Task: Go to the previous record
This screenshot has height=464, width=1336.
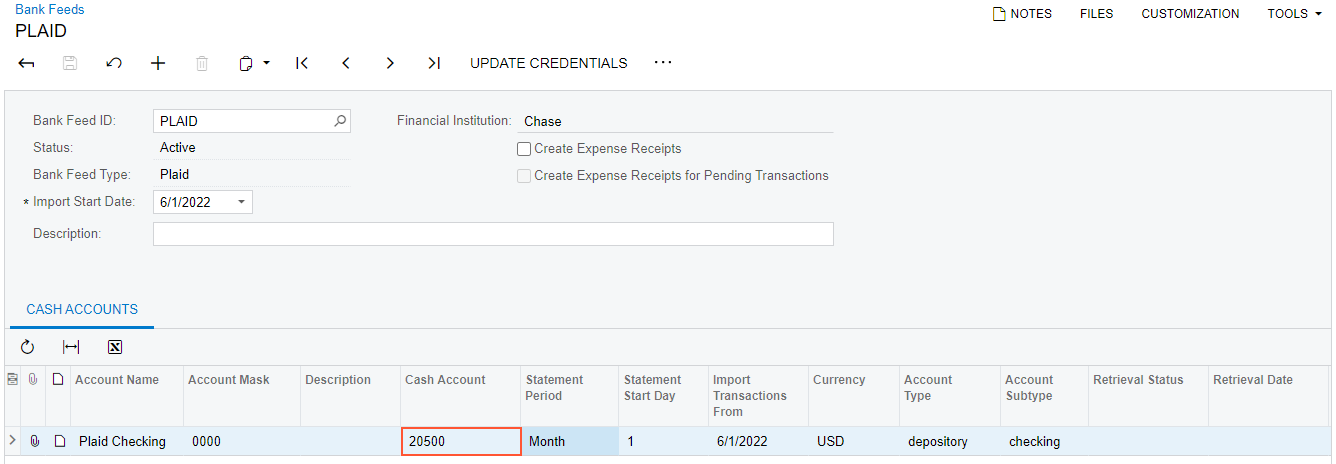Action: pyautogui.click(x=346, y=63)
